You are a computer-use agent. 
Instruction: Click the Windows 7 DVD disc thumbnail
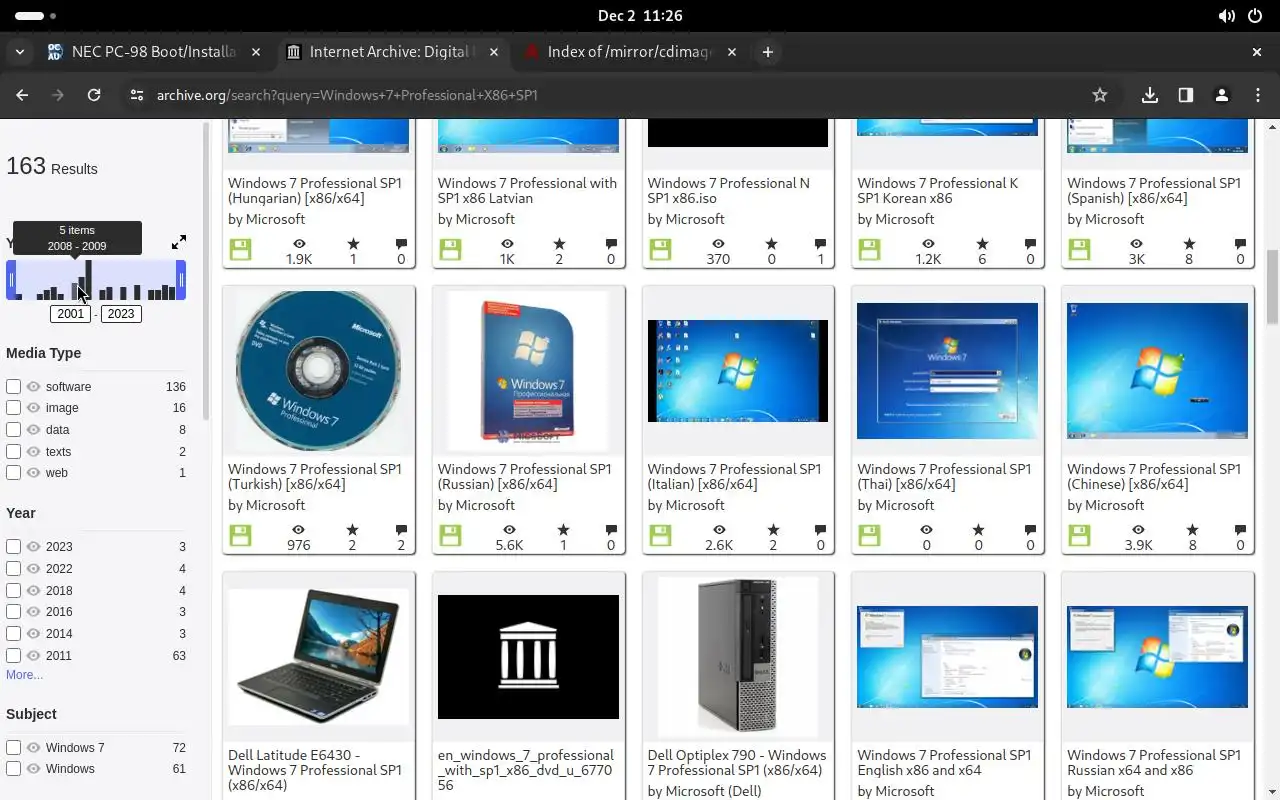tap(318, 371)
